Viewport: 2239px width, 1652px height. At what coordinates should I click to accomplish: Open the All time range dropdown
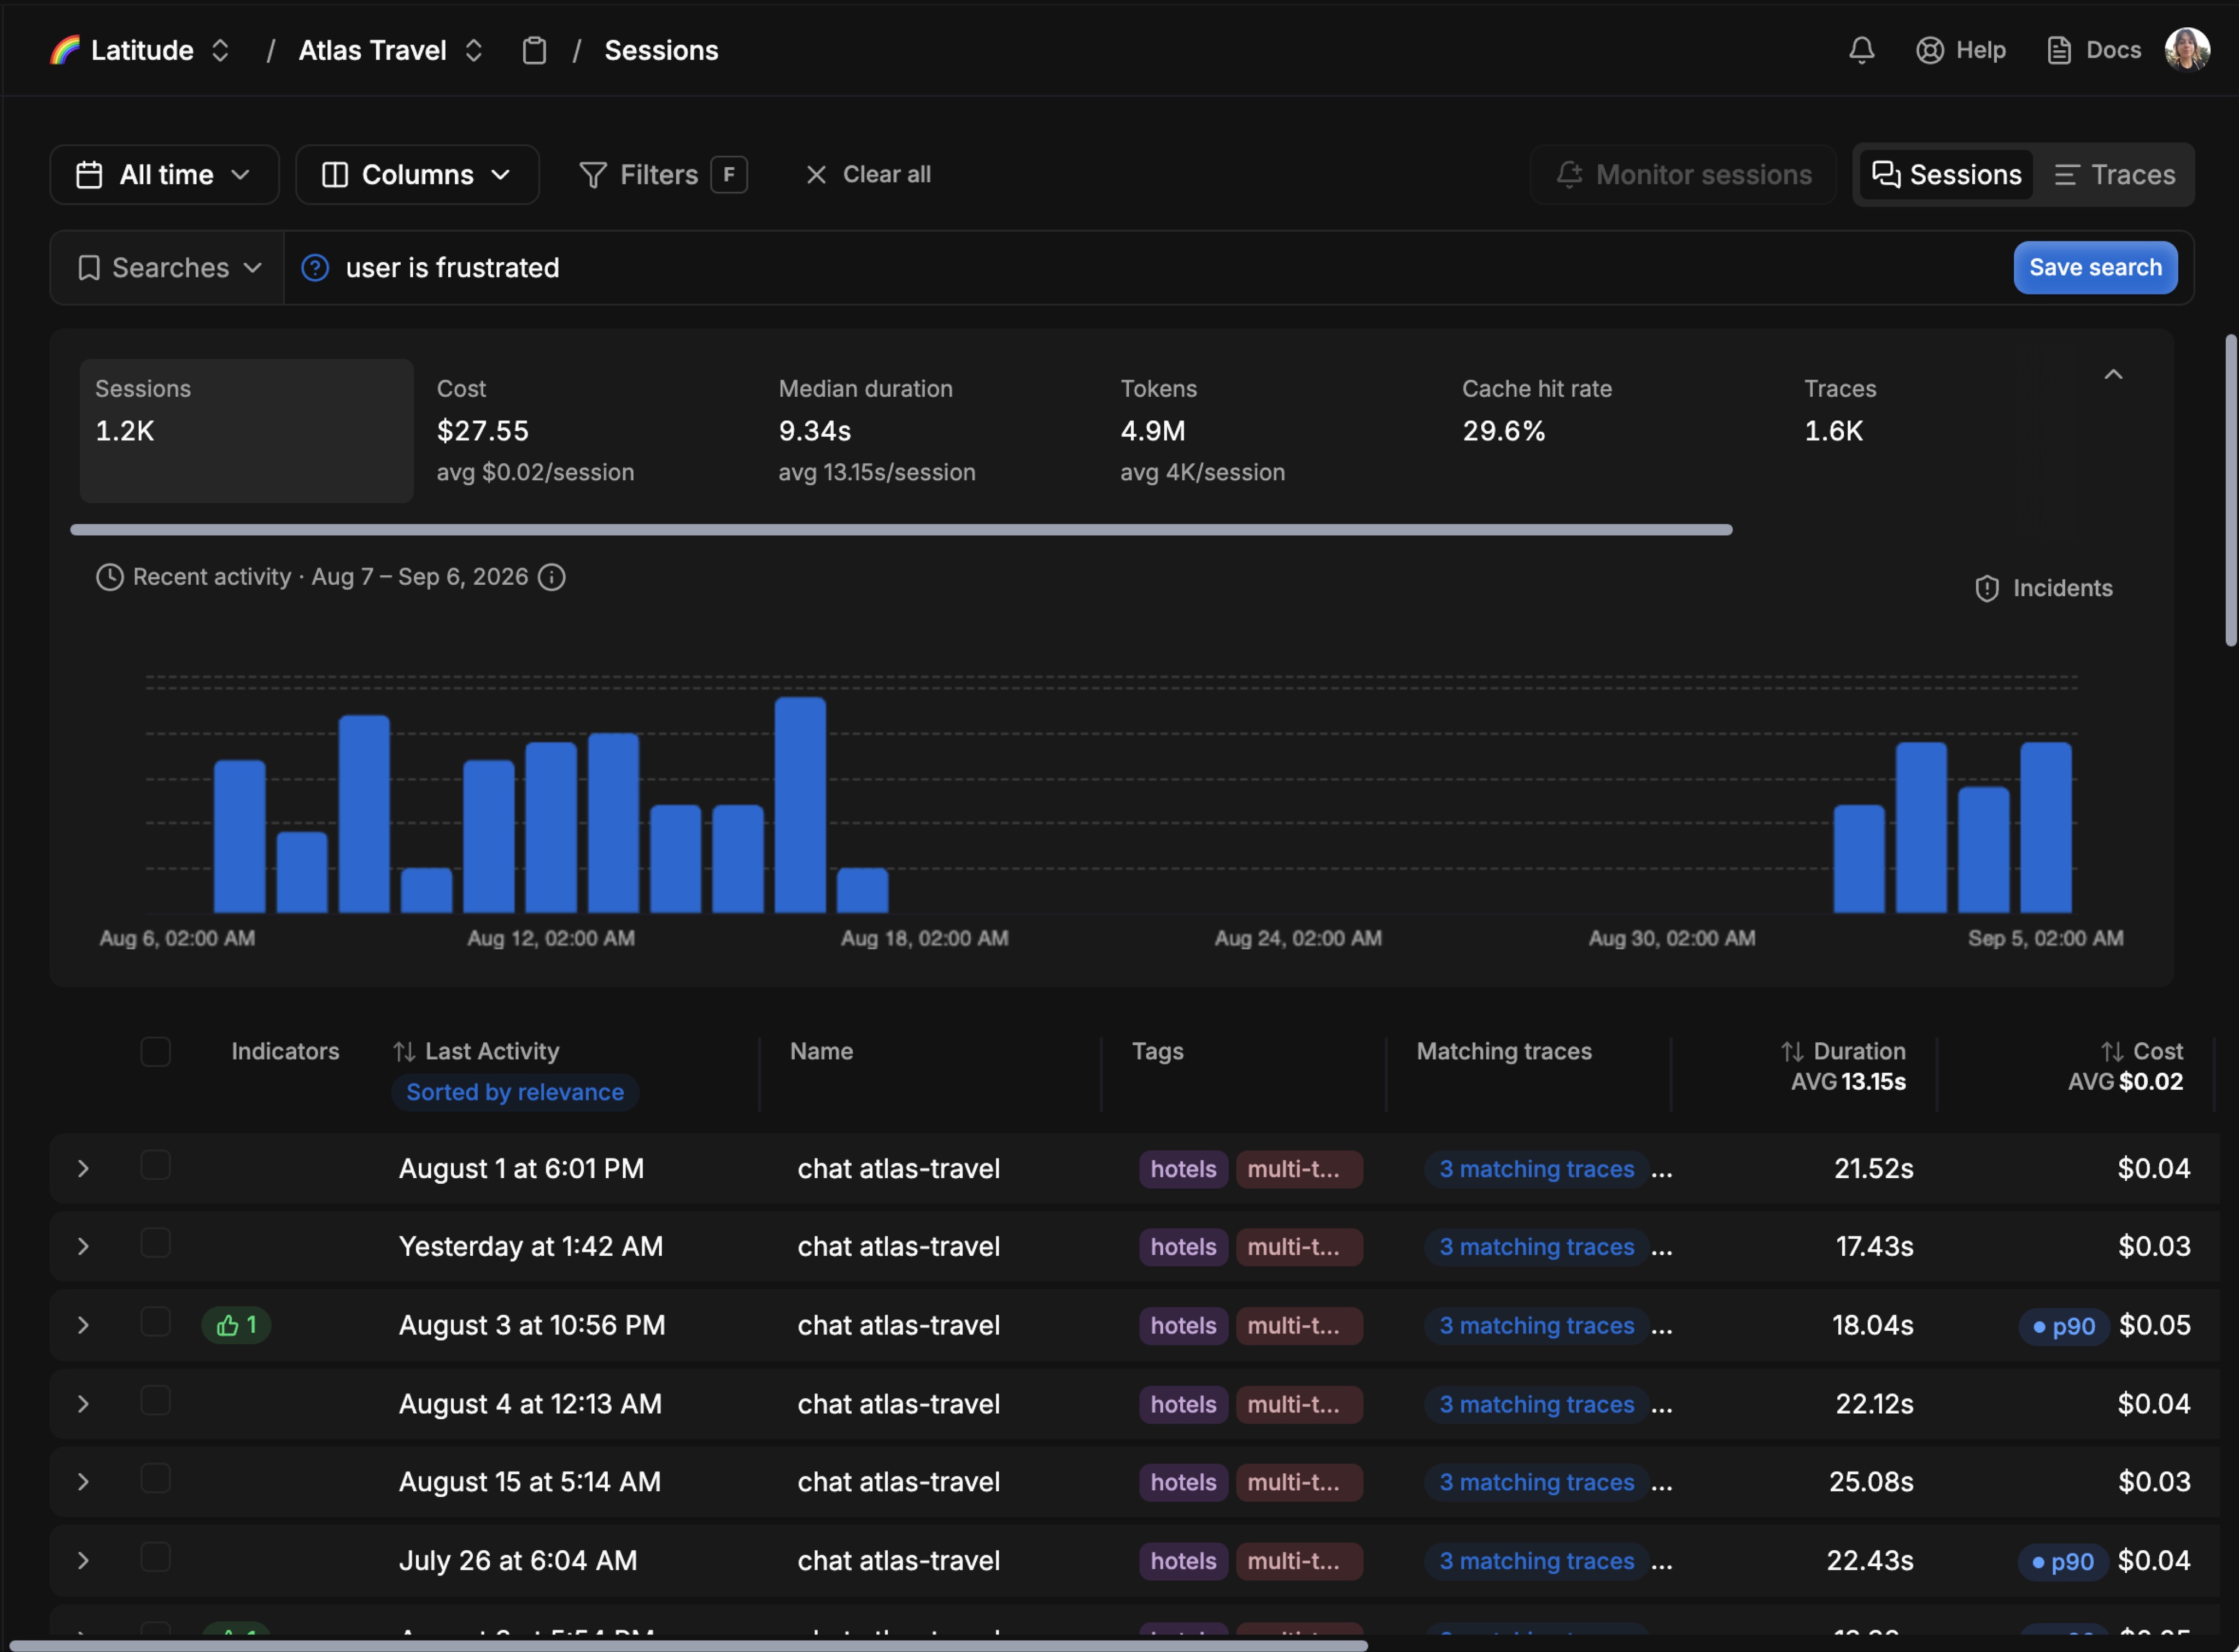coord(164,175)
